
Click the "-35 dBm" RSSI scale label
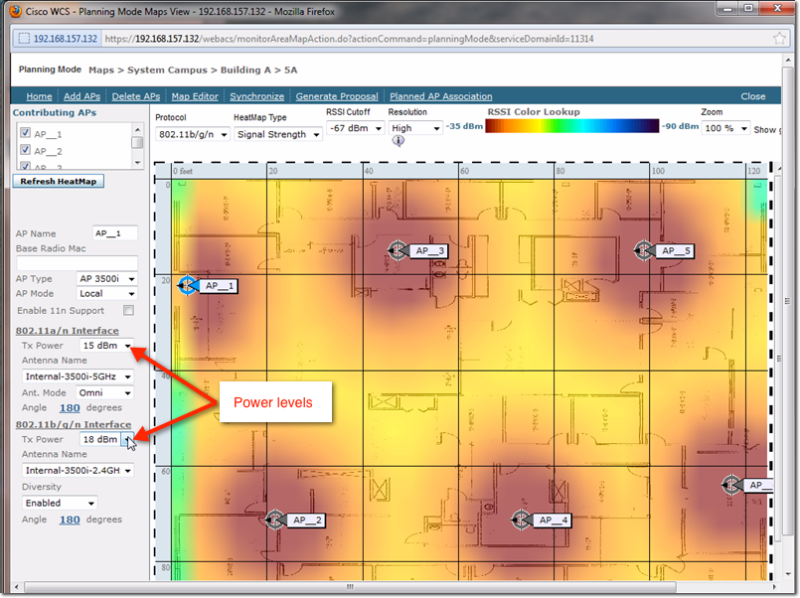[x=464, y=126]
